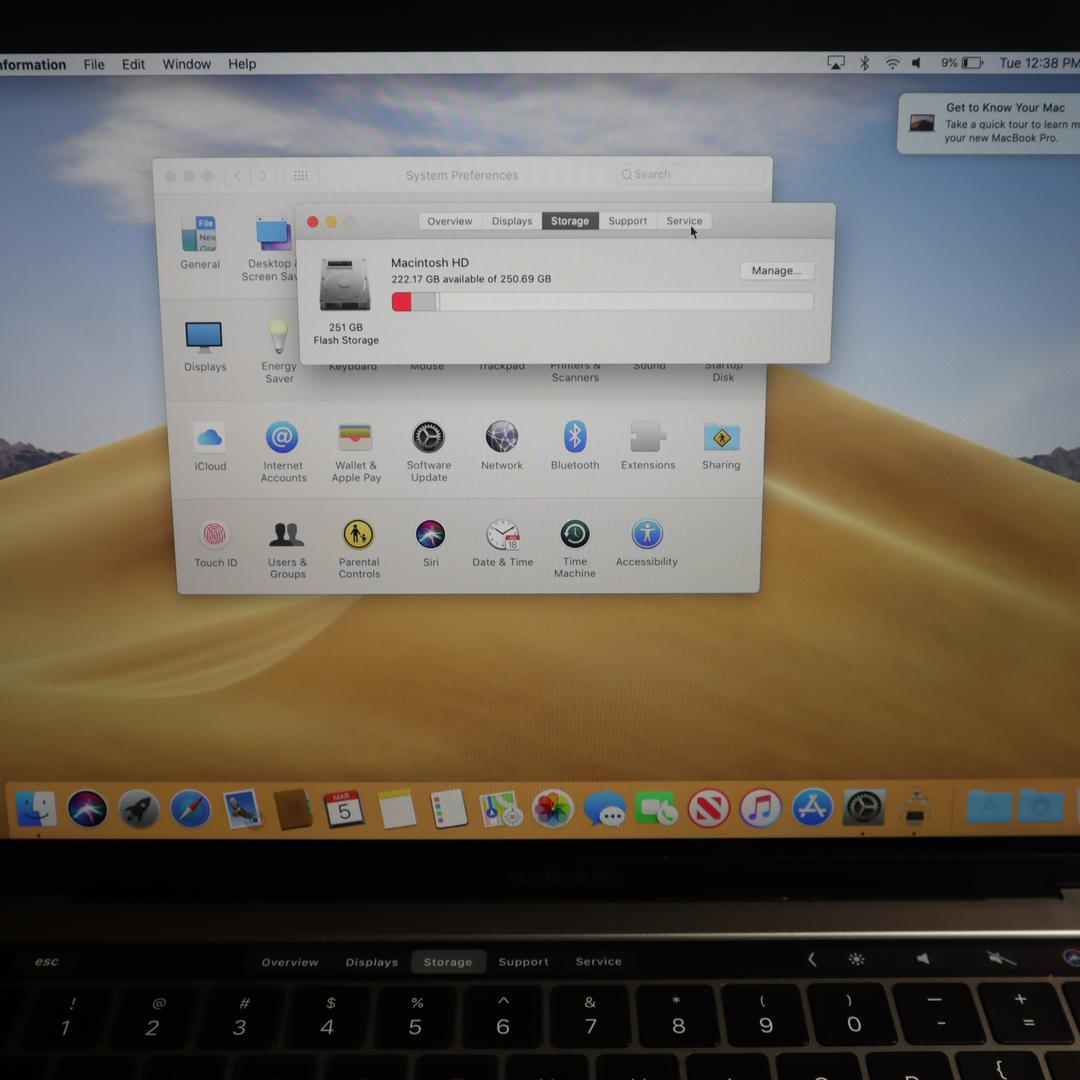
Task: Click forward arrow in System Preferences toolbar
Action: click(262, 176)
